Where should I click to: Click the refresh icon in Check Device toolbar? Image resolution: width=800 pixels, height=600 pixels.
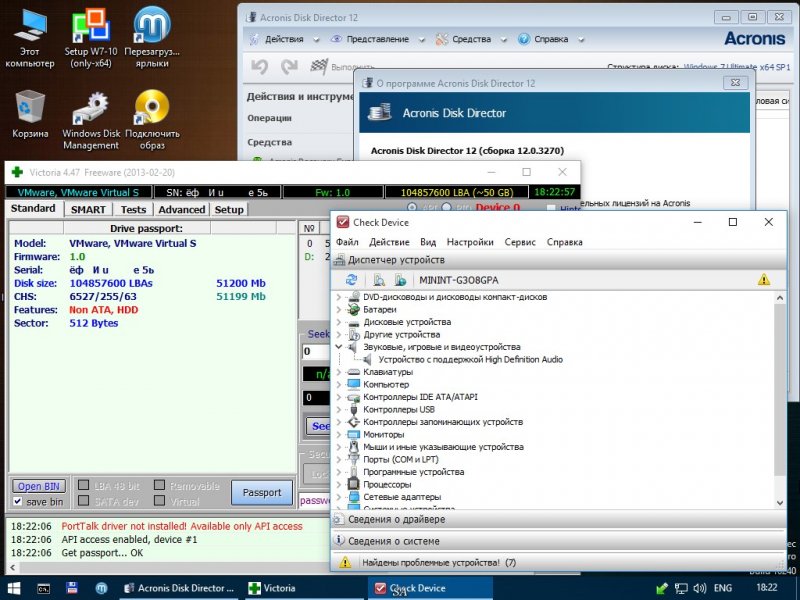352,280
